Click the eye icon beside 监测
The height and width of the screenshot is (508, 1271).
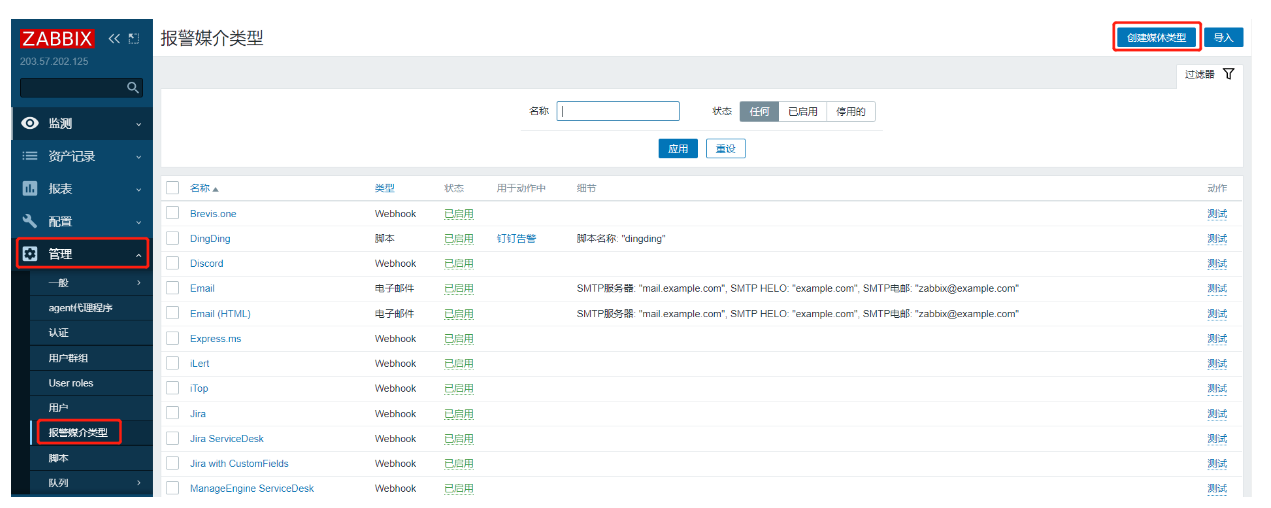pos(30,124)
